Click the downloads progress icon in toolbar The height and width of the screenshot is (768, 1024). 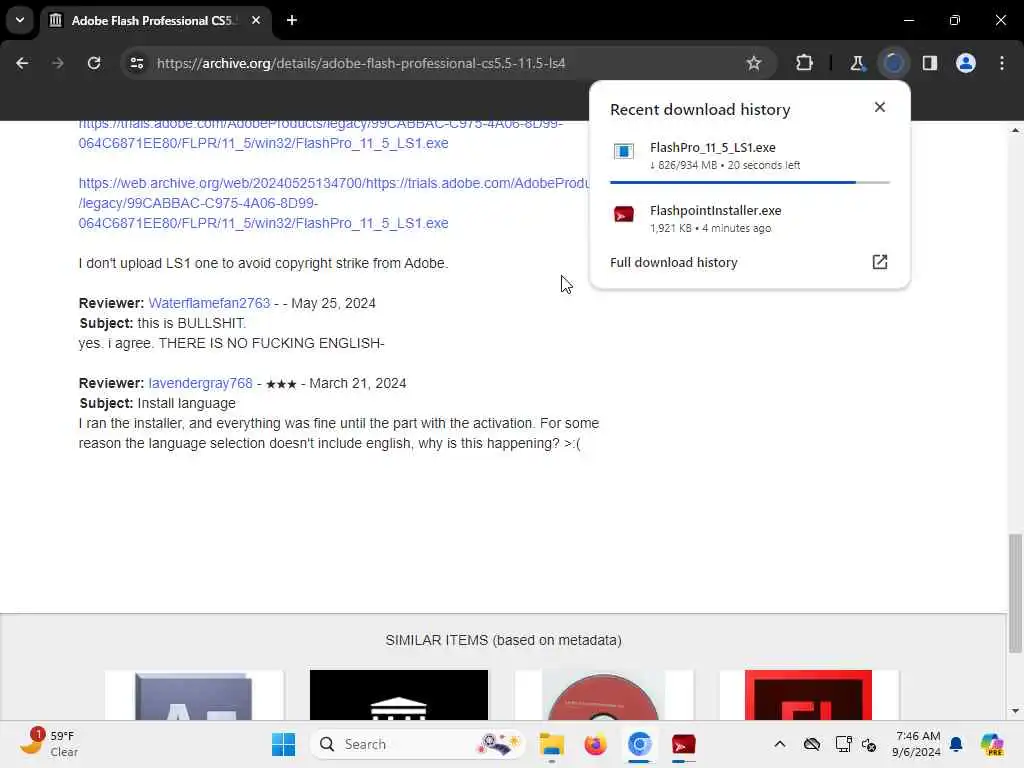click(893, 63)
